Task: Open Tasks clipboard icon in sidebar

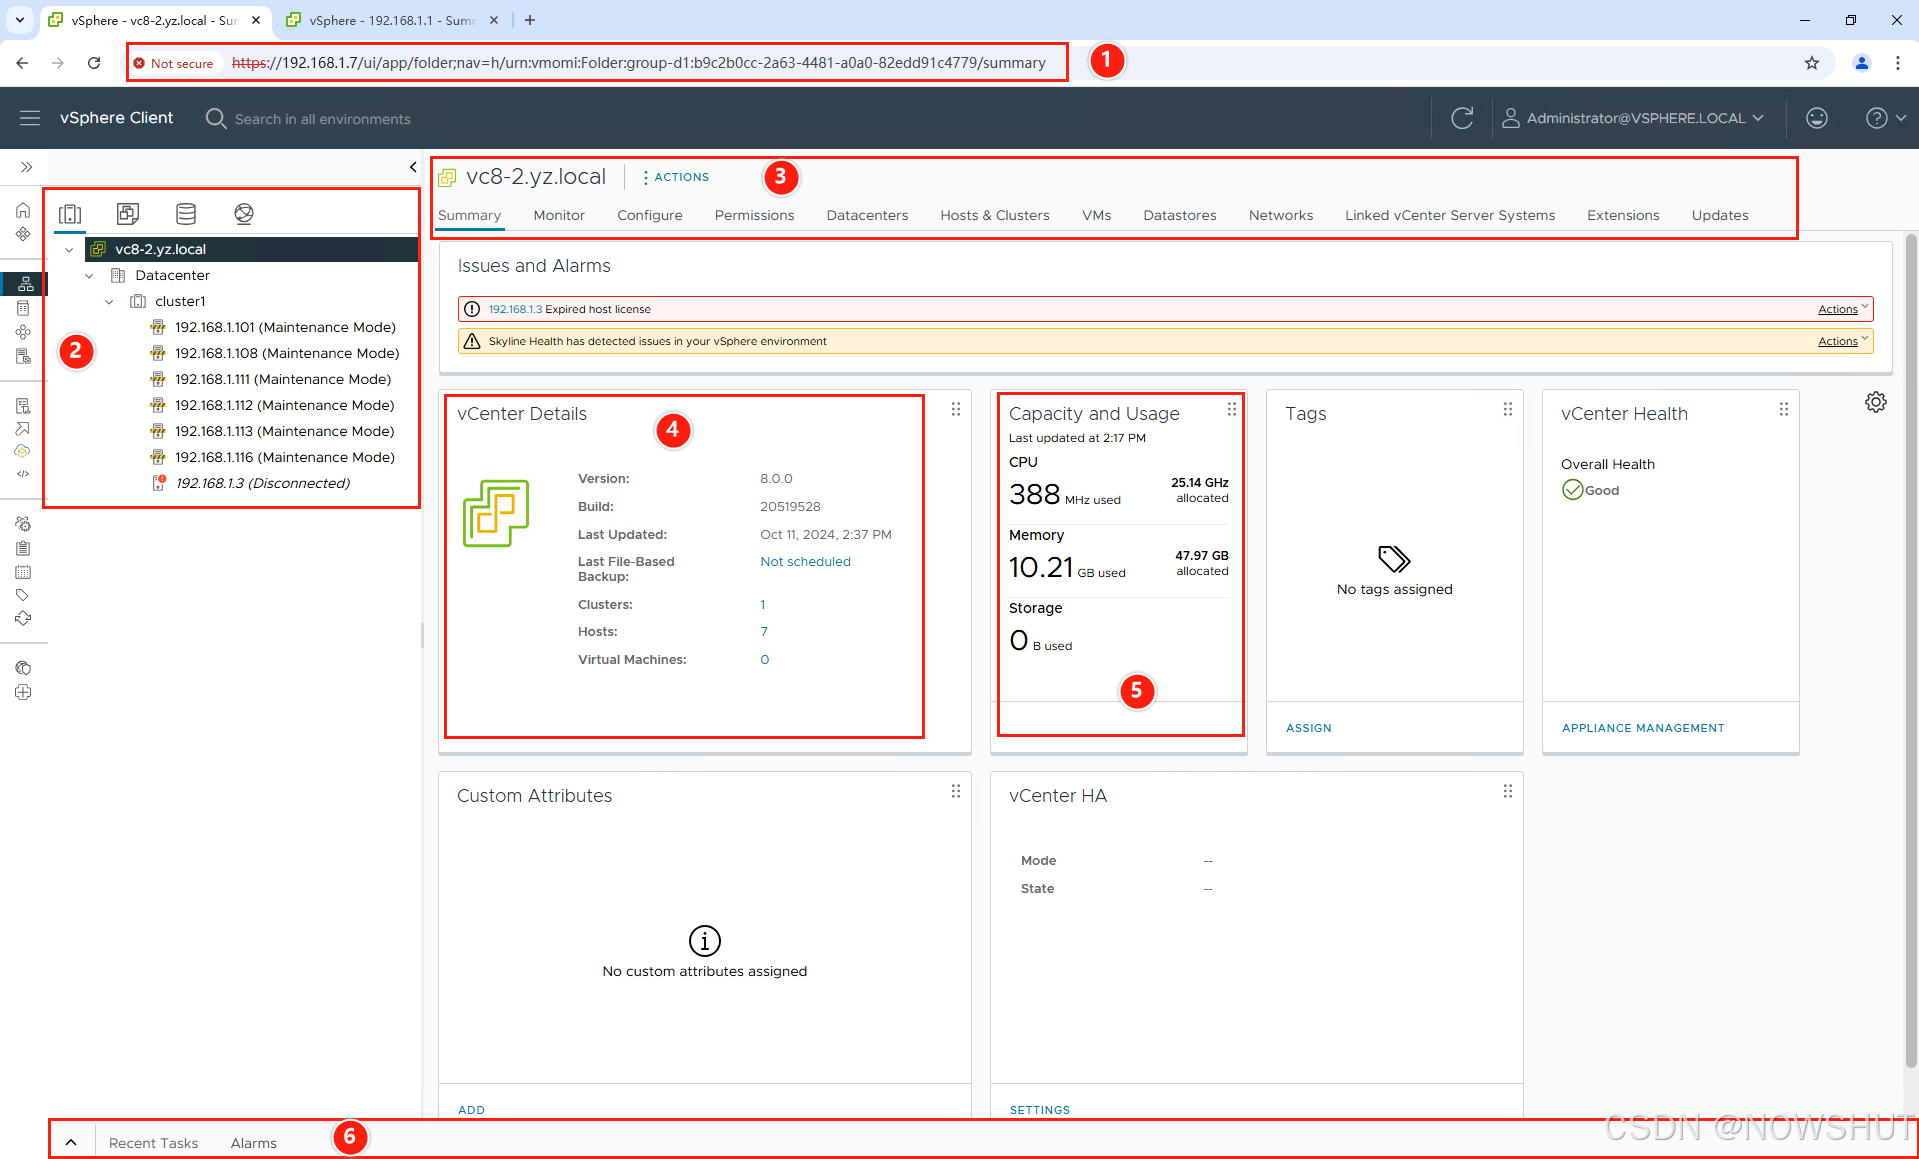Action: tap(23, 548)
